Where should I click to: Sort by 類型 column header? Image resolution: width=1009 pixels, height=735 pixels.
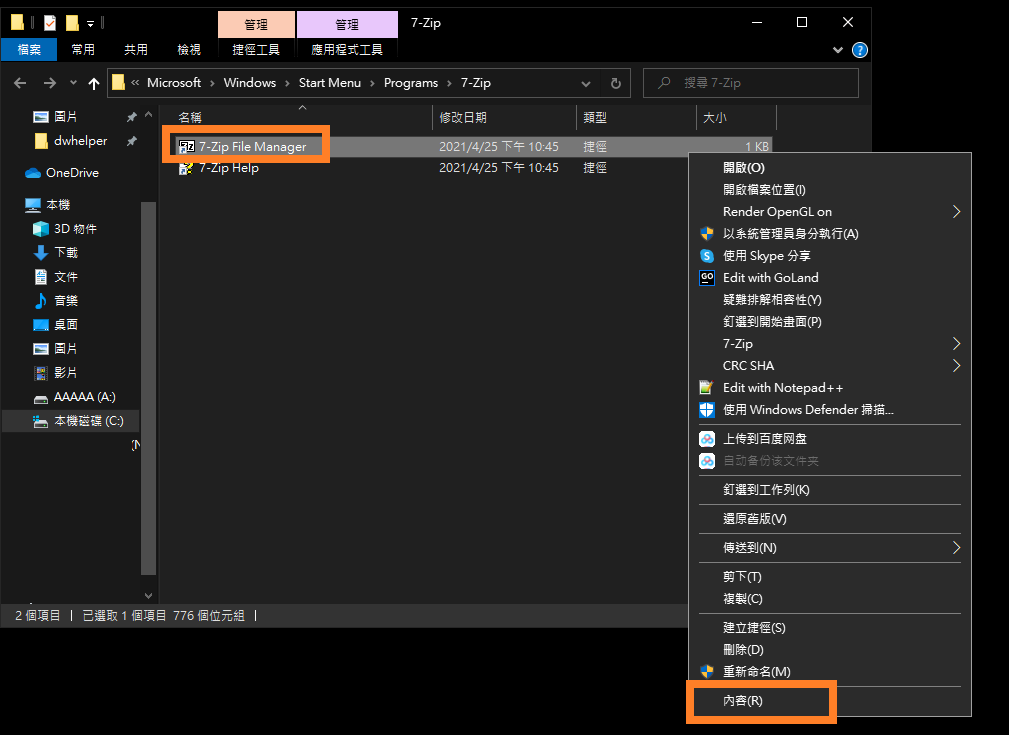(595, 118)
